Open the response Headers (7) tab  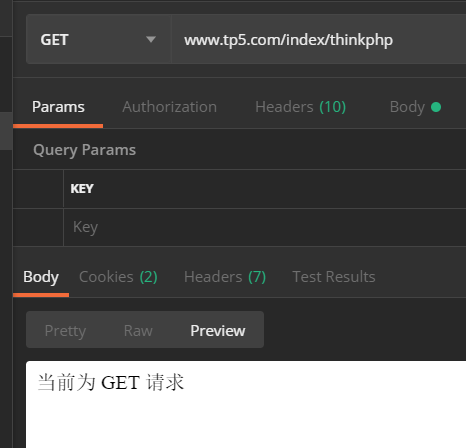click(x=225, y=277)
